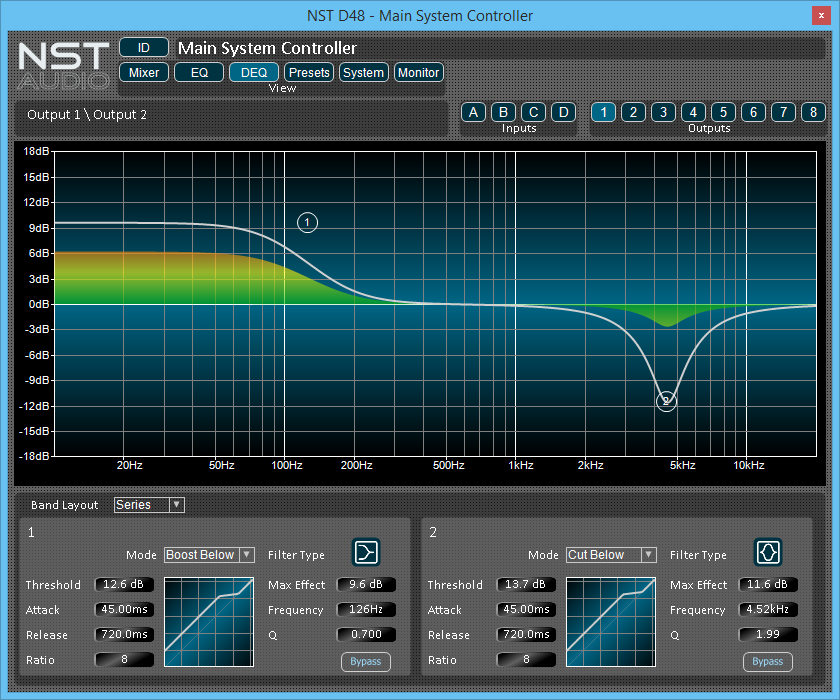
Task: Click band 2 Frequency value 4.52kHz
Action: pos(768,609)
